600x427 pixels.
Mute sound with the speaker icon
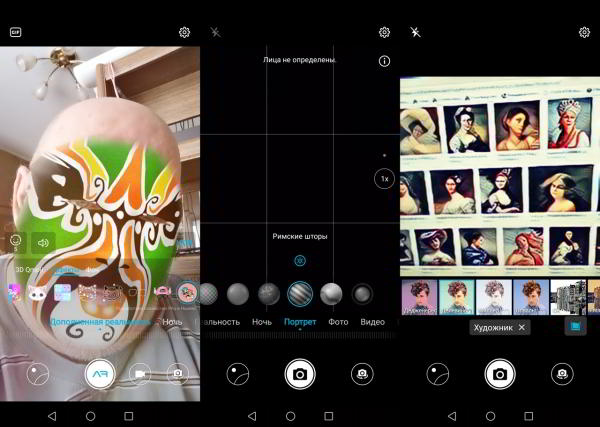coord(43,241)
